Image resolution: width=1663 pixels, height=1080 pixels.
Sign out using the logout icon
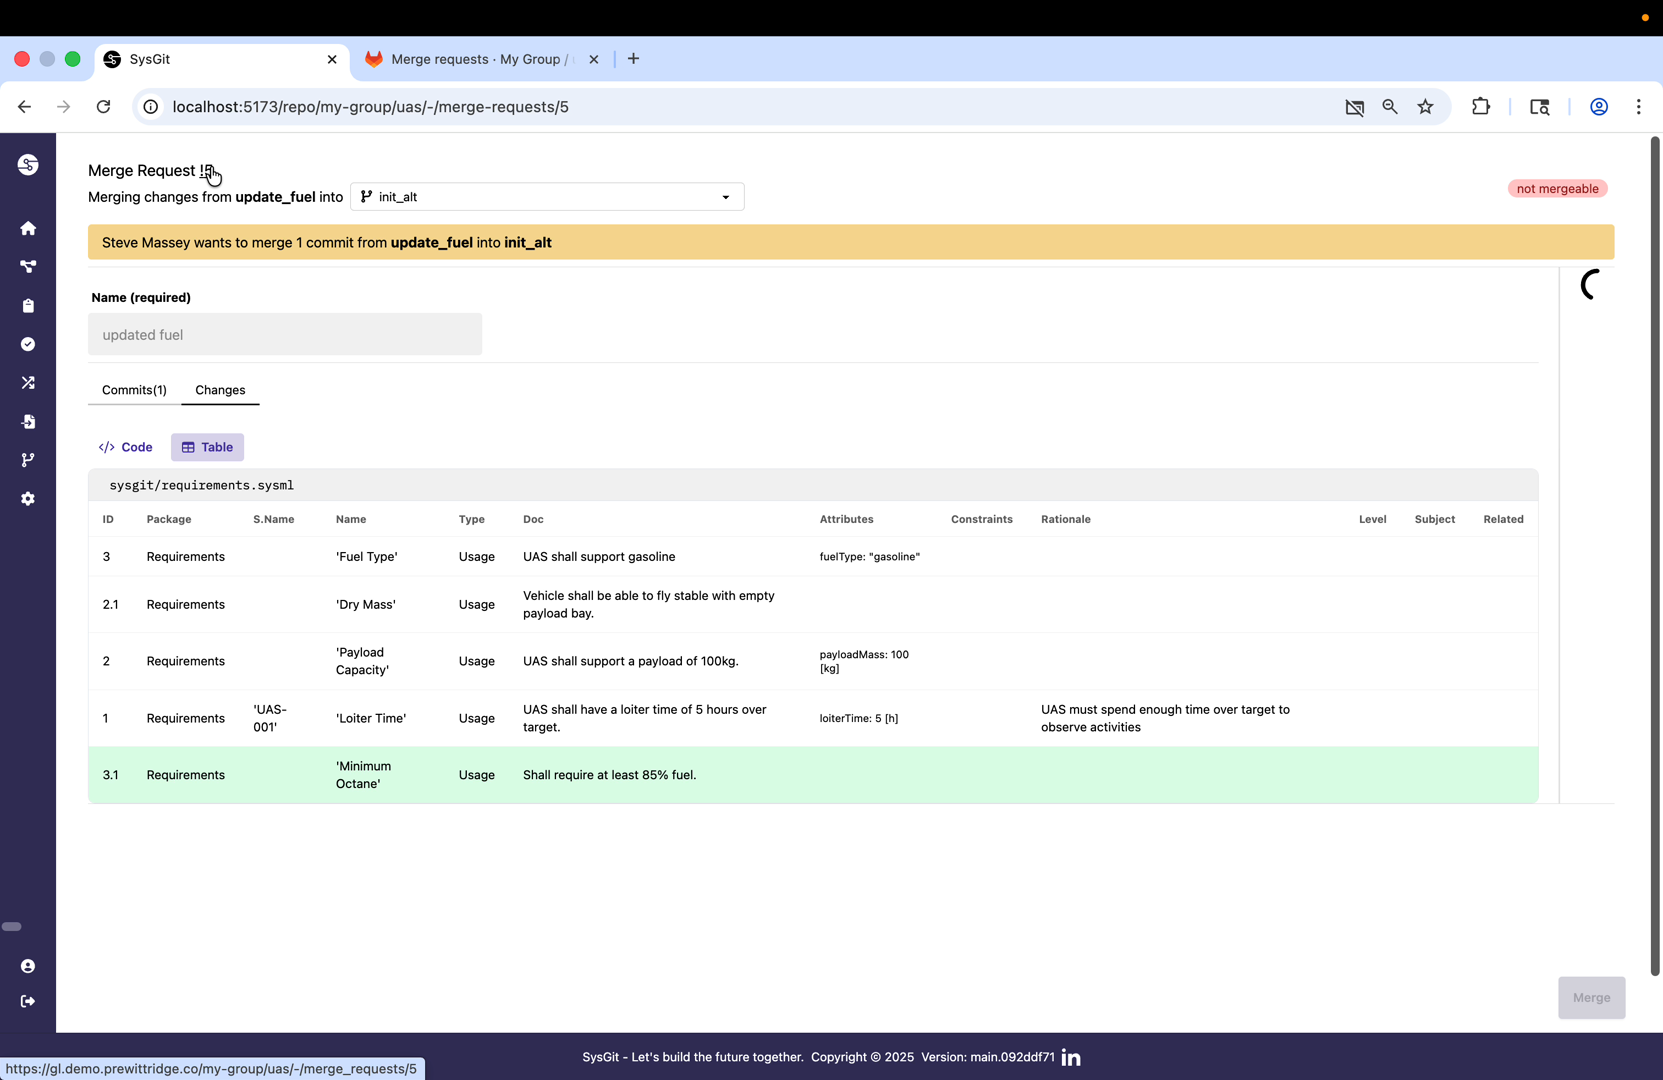[x=28, y=1001]
